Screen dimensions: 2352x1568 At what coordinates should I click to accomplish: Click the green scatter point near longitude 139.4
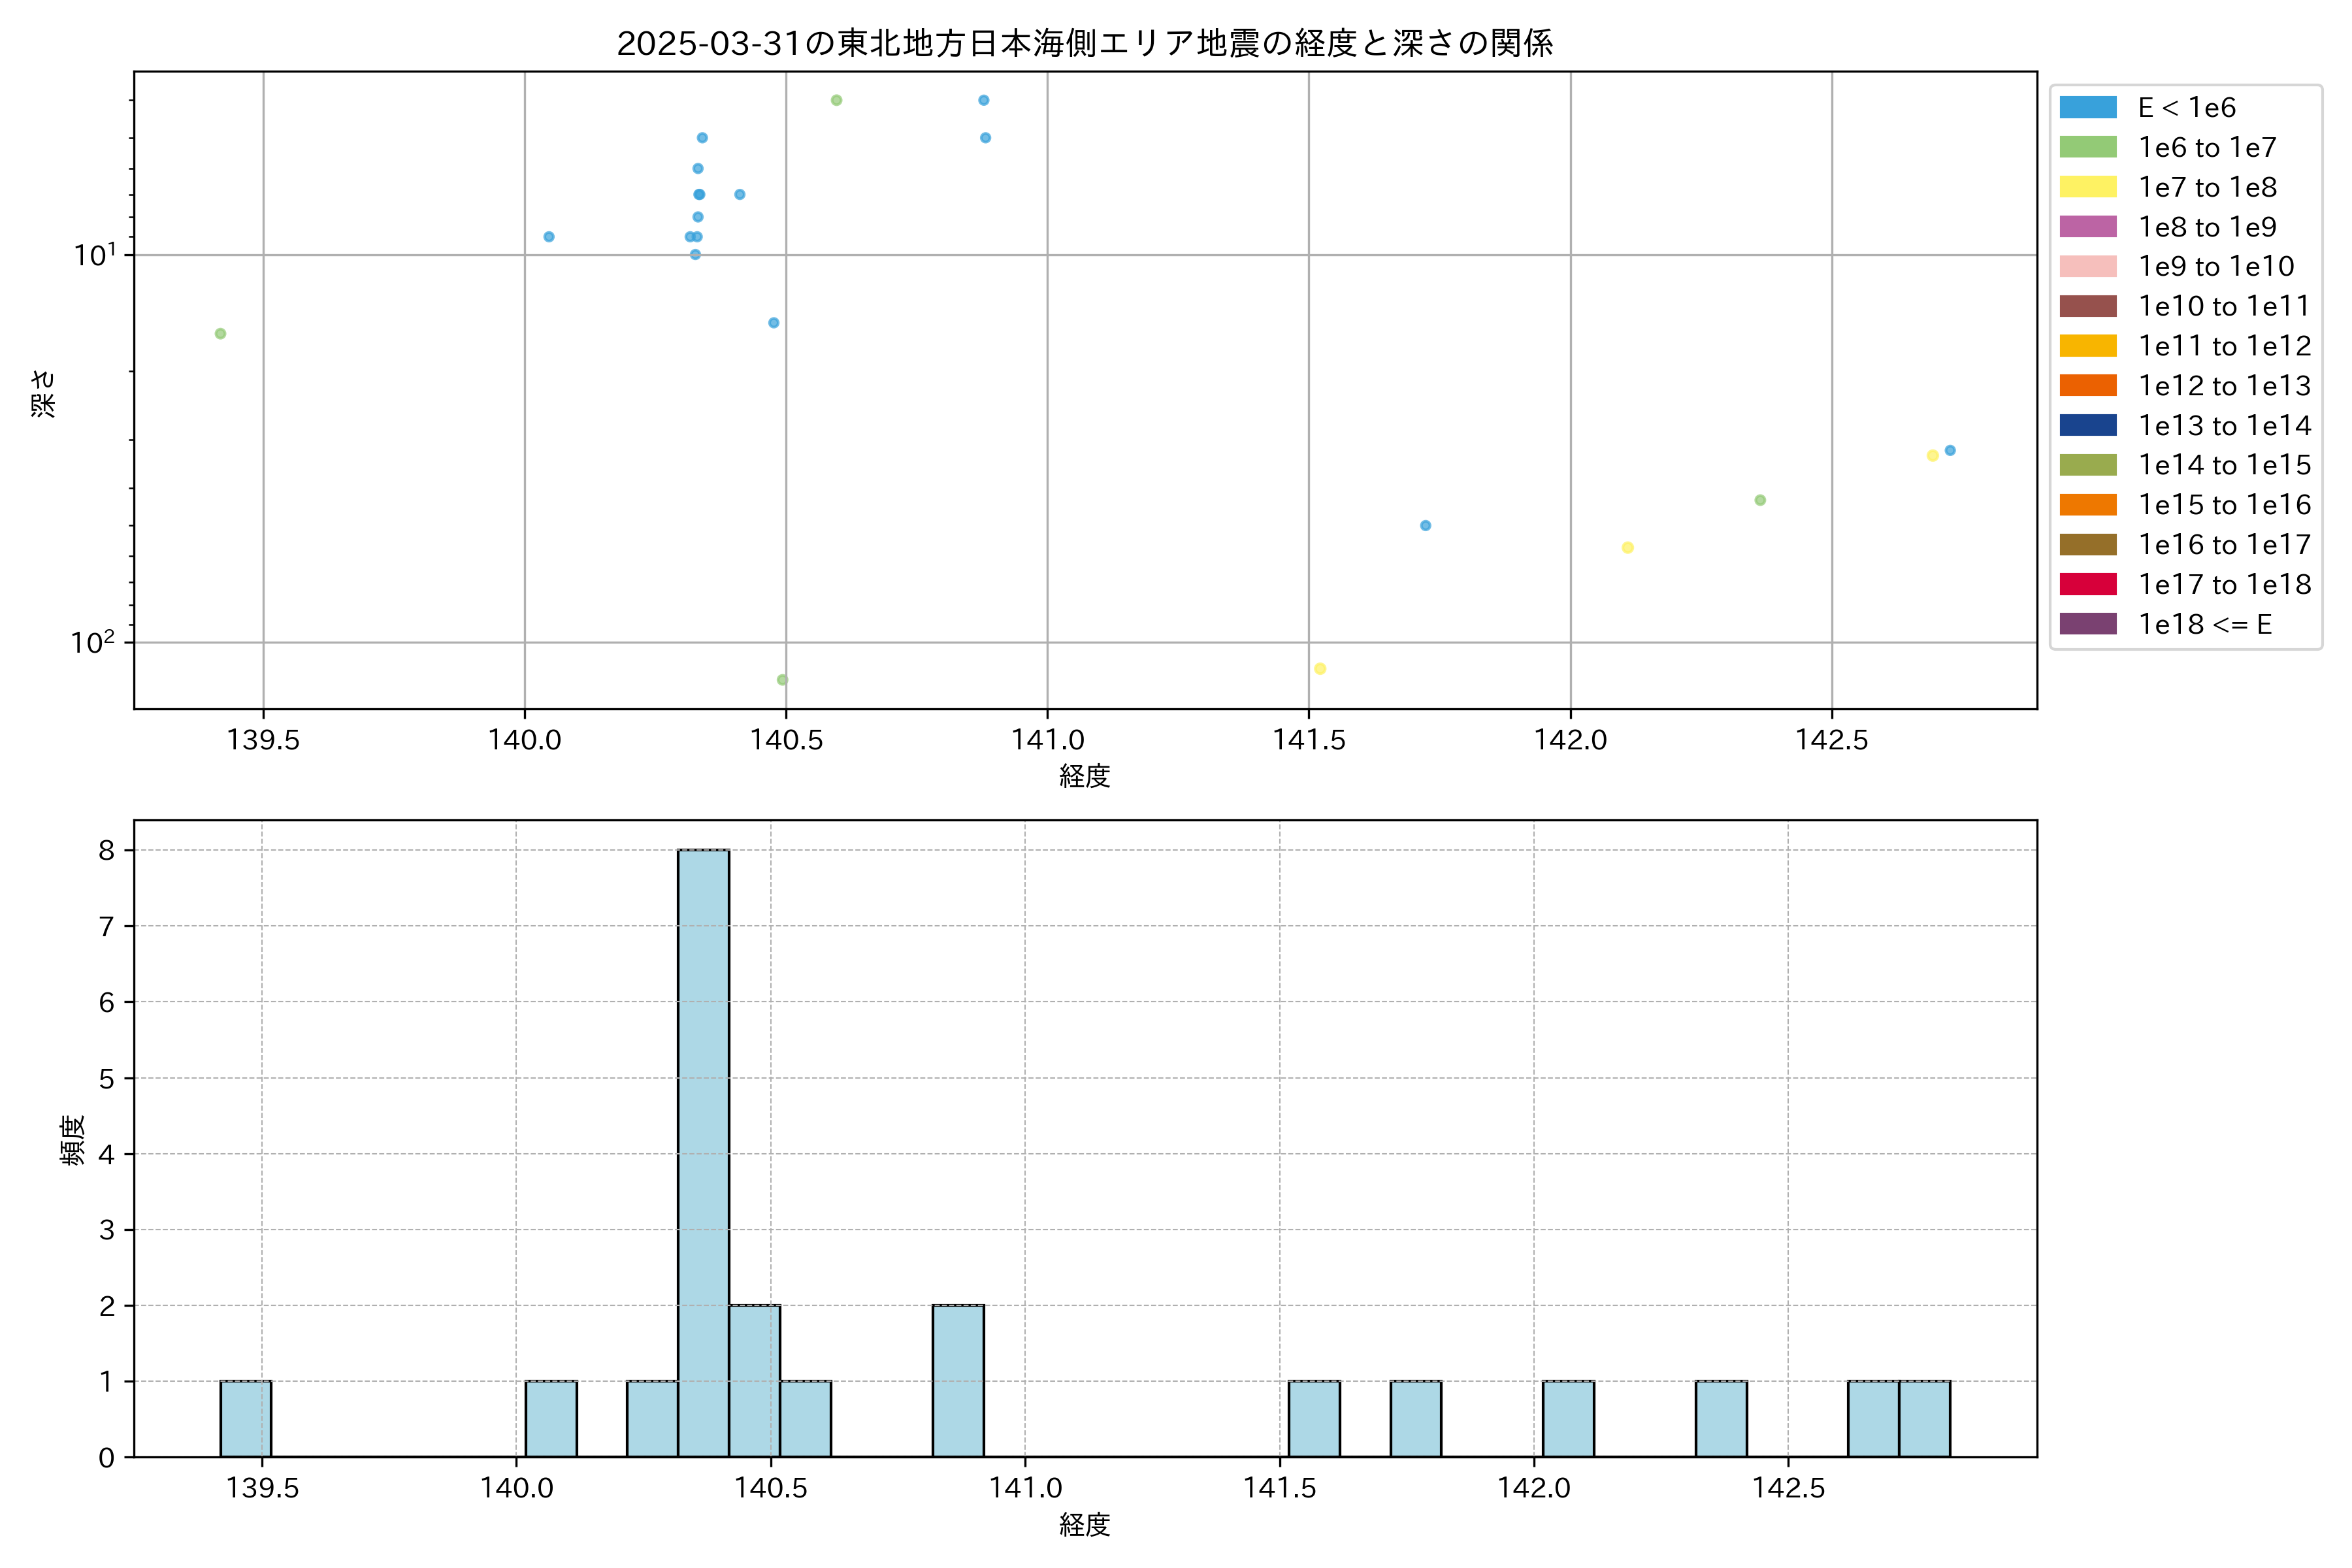(x=220, y=334)
